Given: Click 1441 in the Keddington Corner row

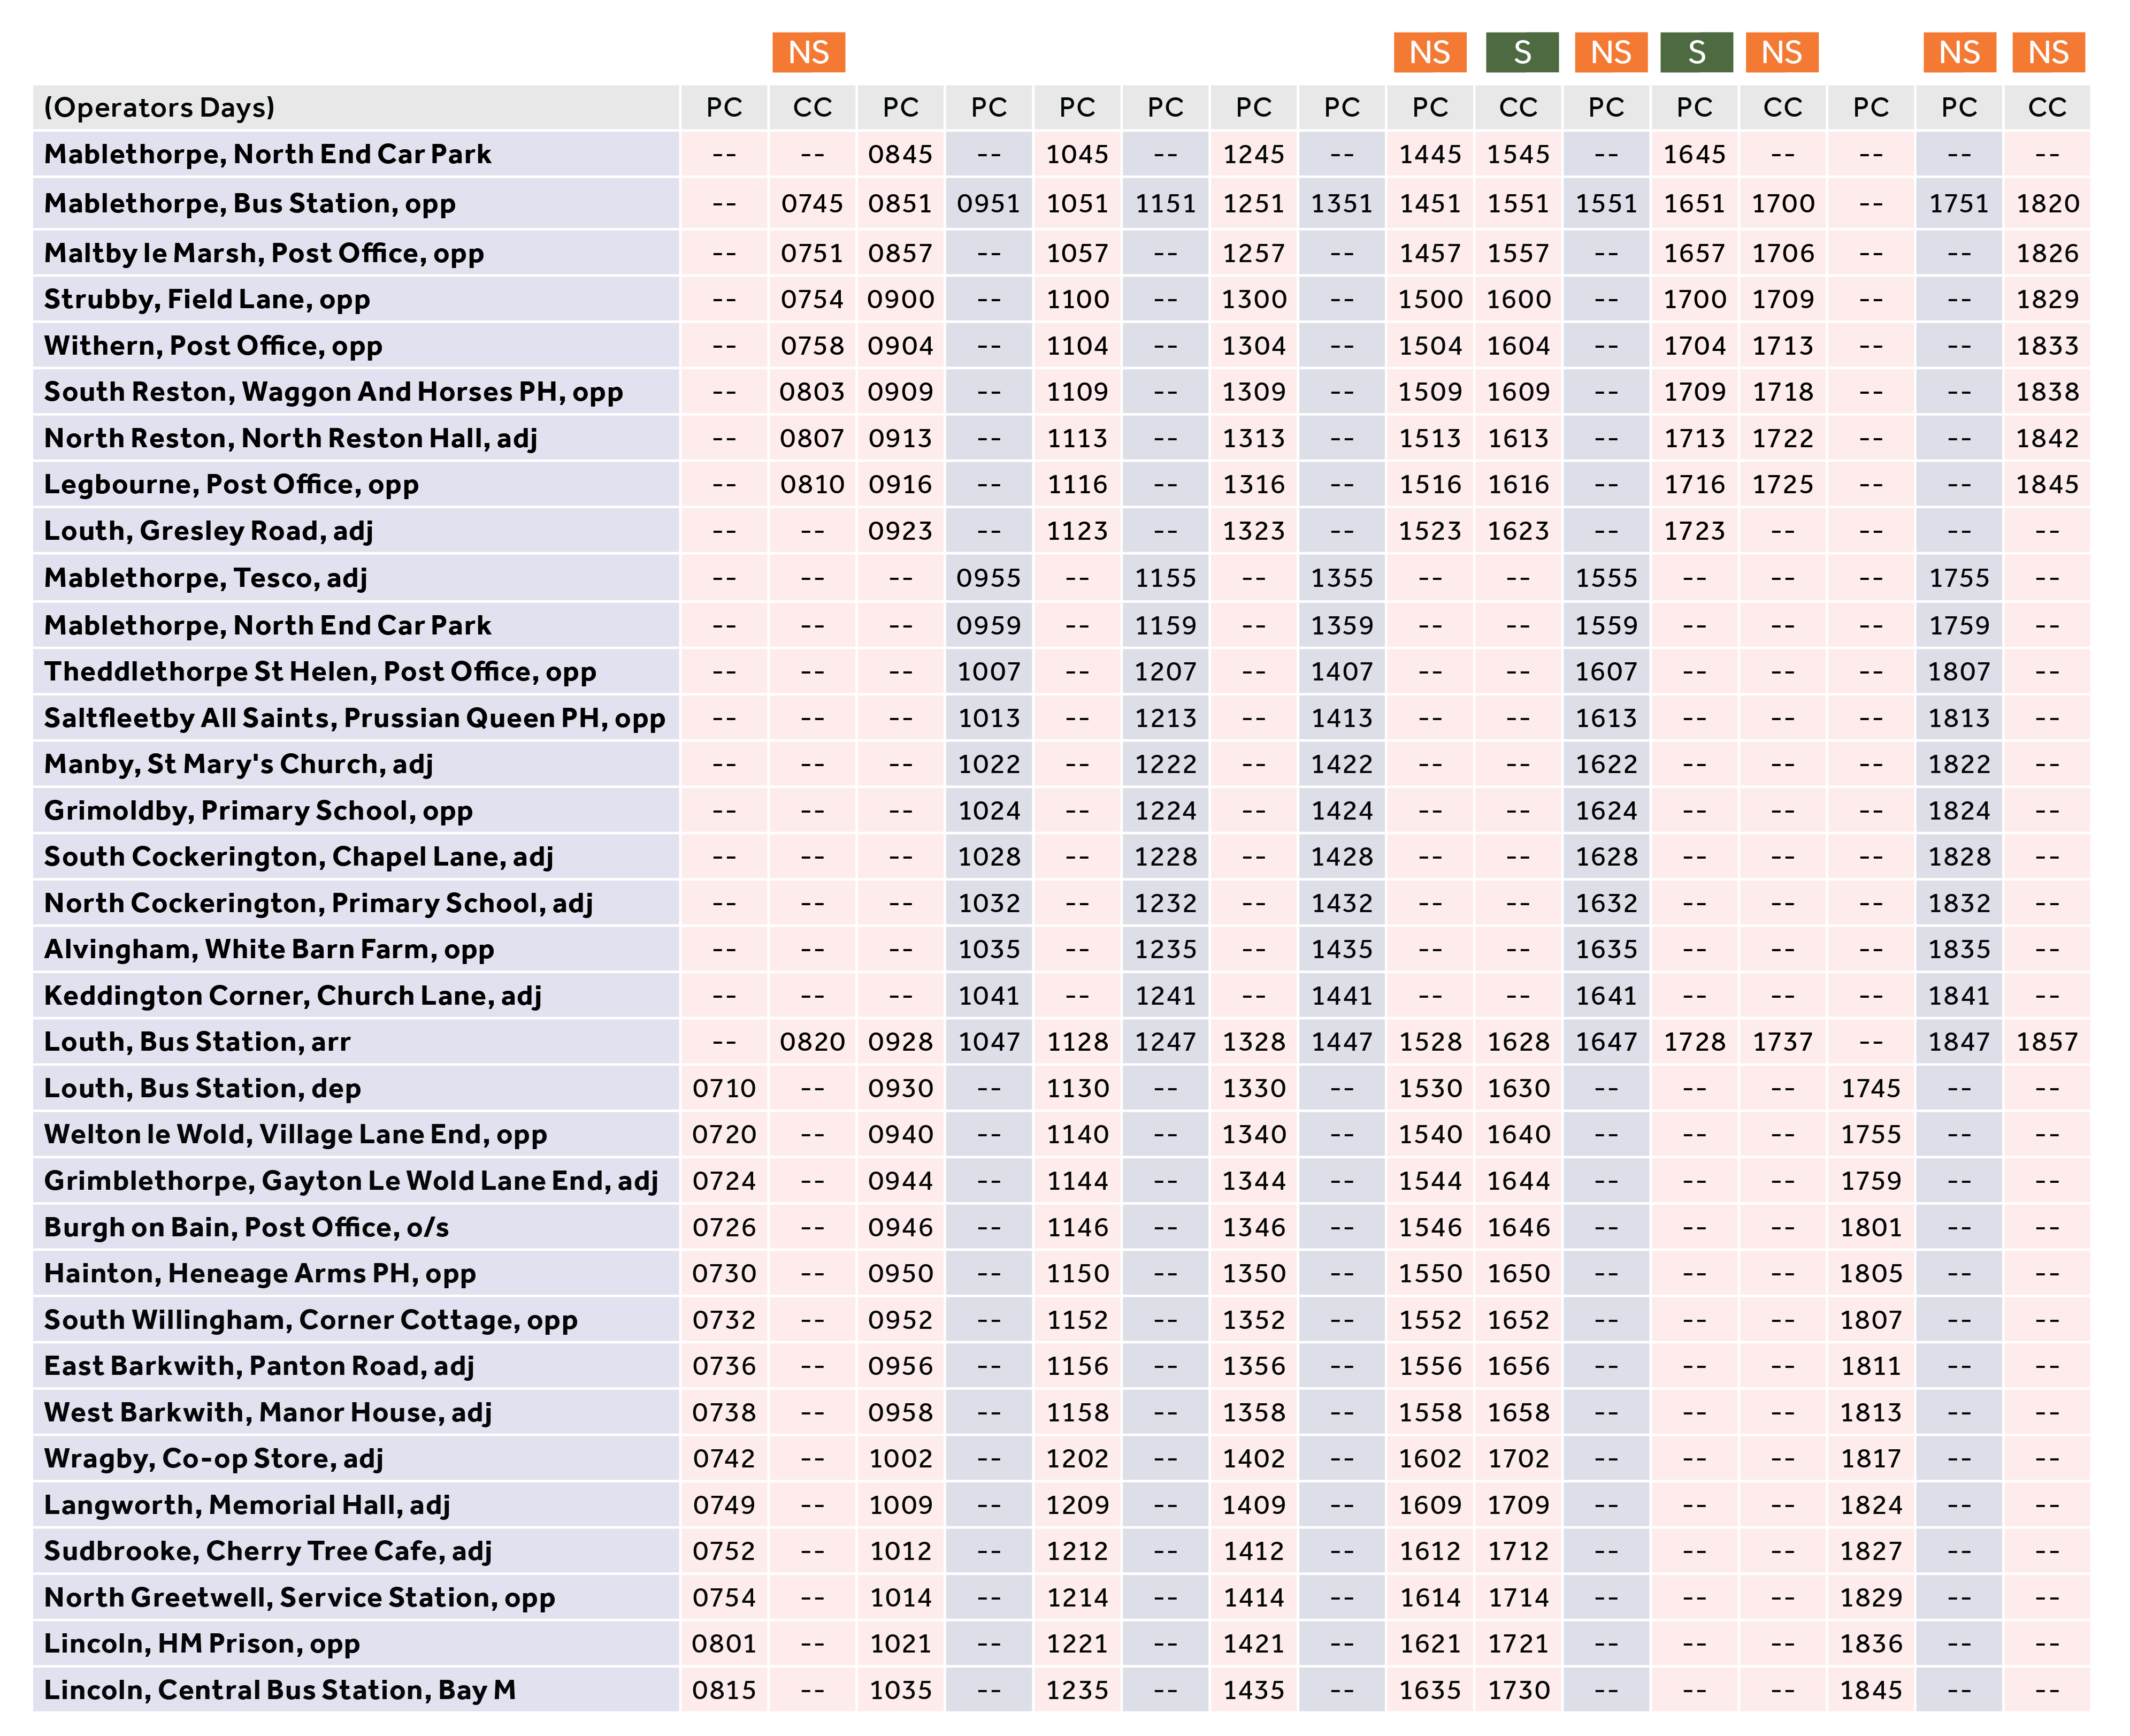Looking at the screenshot, I should tap(1342, 996).
